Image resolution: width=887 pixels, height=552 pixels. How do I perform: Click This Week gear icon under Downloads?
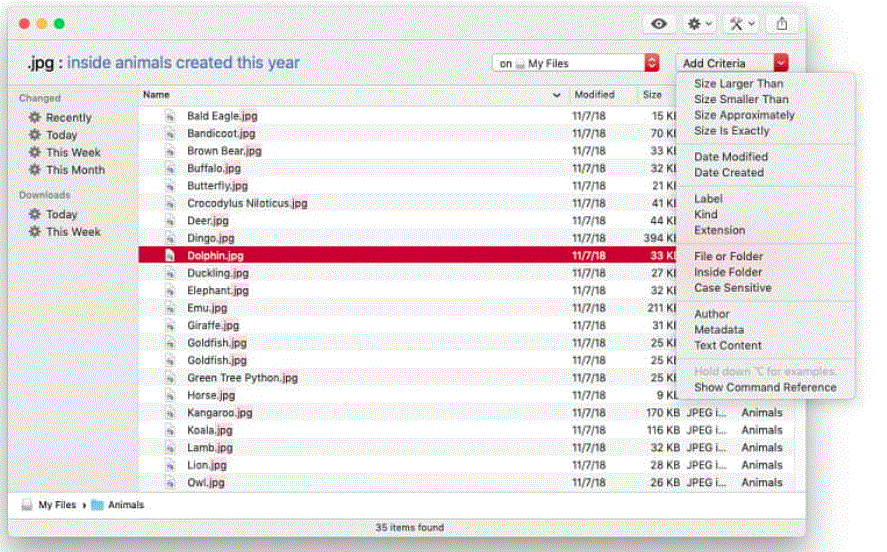click(35, 232)
